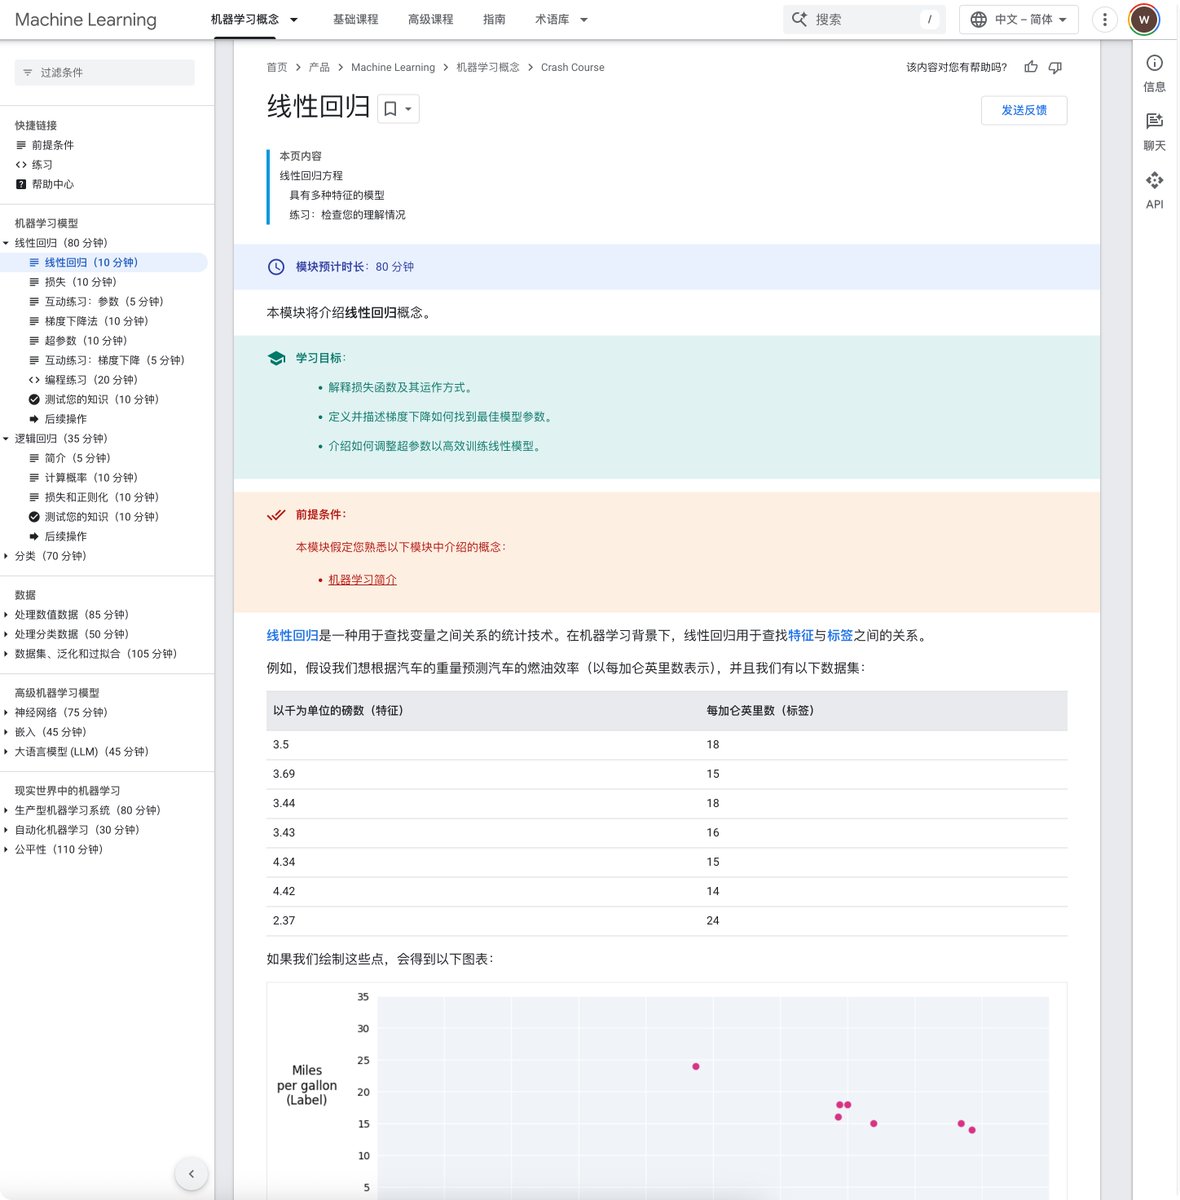Expand 处理分类数据 (50 分钟) section
Image resolution: width=1180 pixels, height=1200 pixels.
click(6, 634)
